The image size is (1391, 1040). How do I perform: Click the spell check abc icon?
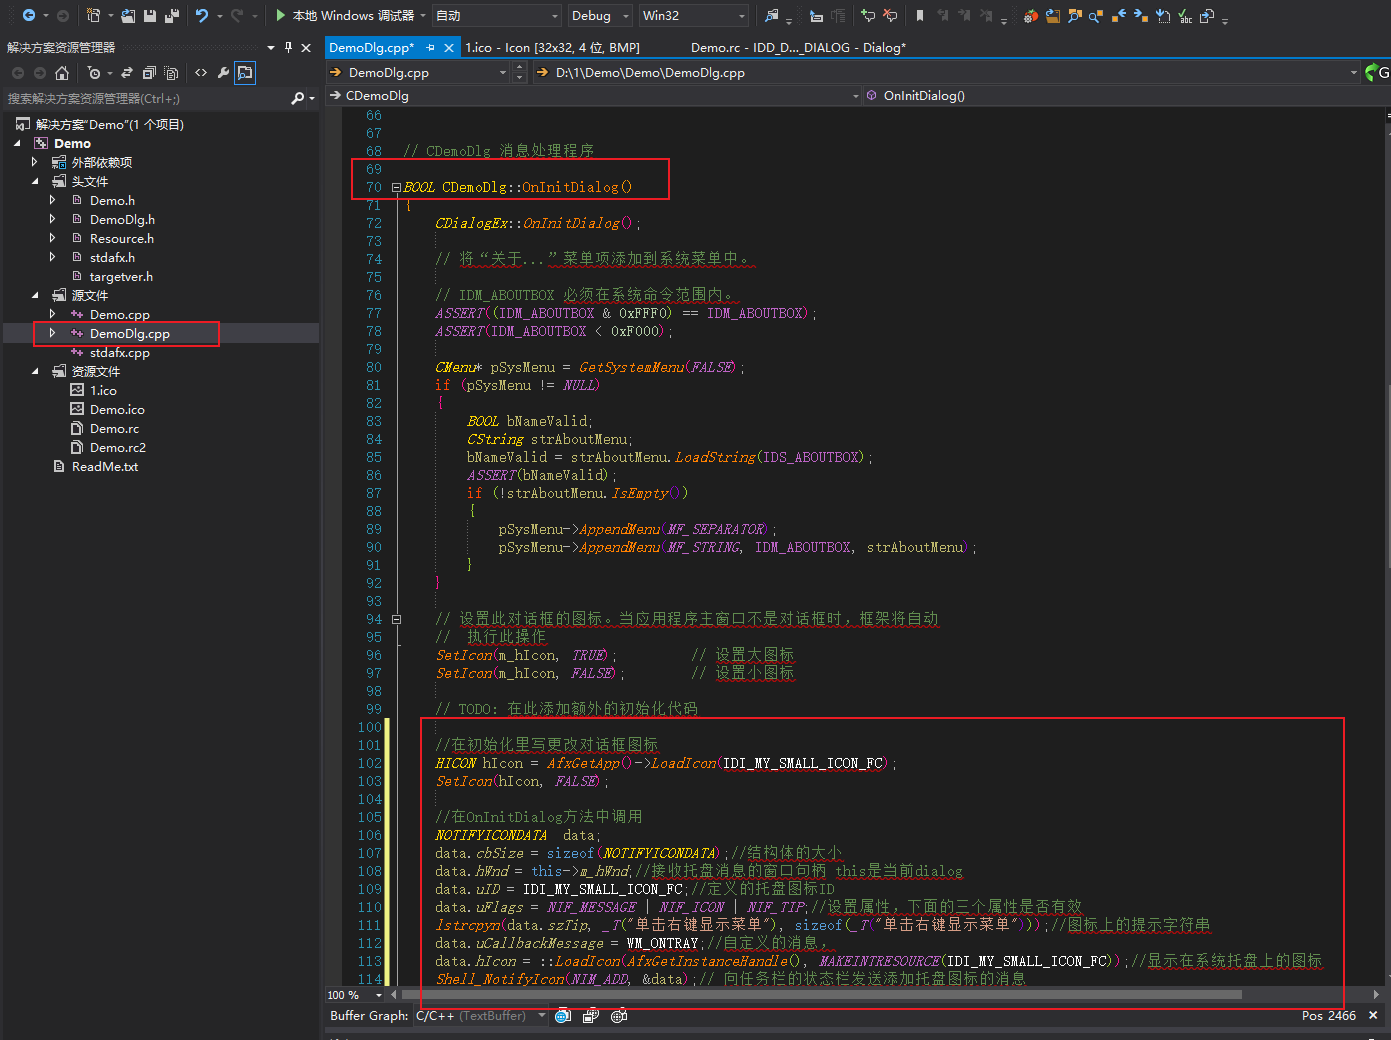tap(1185, 16)
